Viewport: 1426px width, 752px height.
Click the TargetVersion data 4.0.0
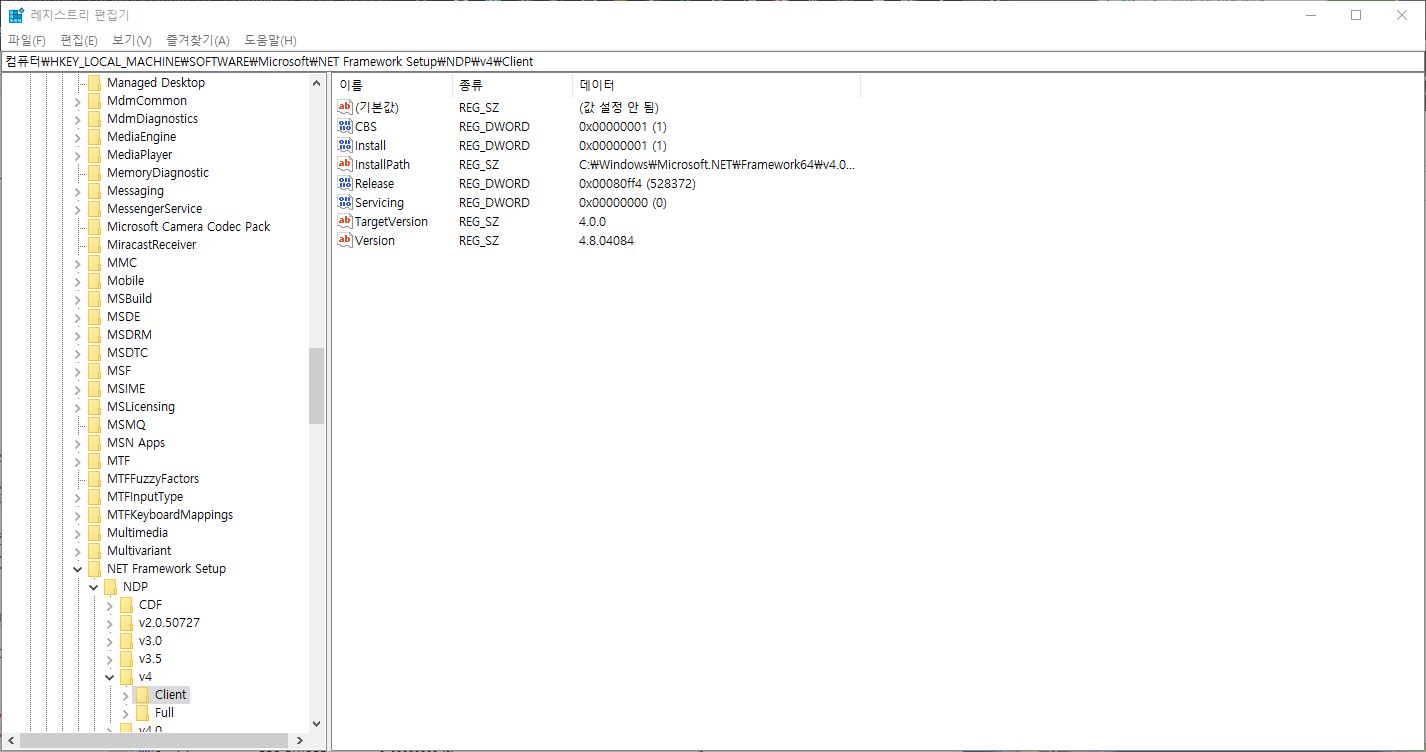coord(592,221)
